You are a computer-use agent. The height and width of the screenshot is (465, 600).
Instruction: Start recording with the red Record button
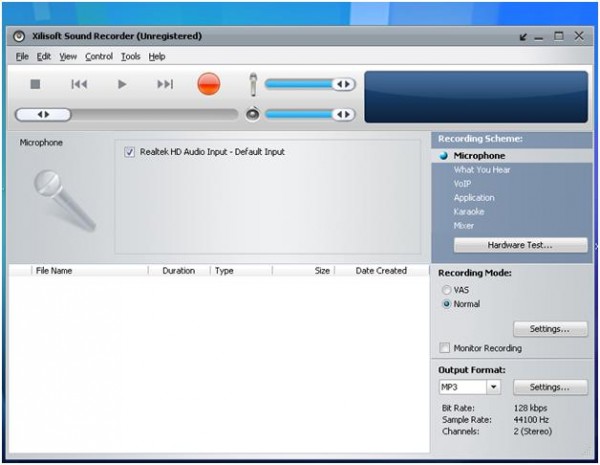click(209, 84)
